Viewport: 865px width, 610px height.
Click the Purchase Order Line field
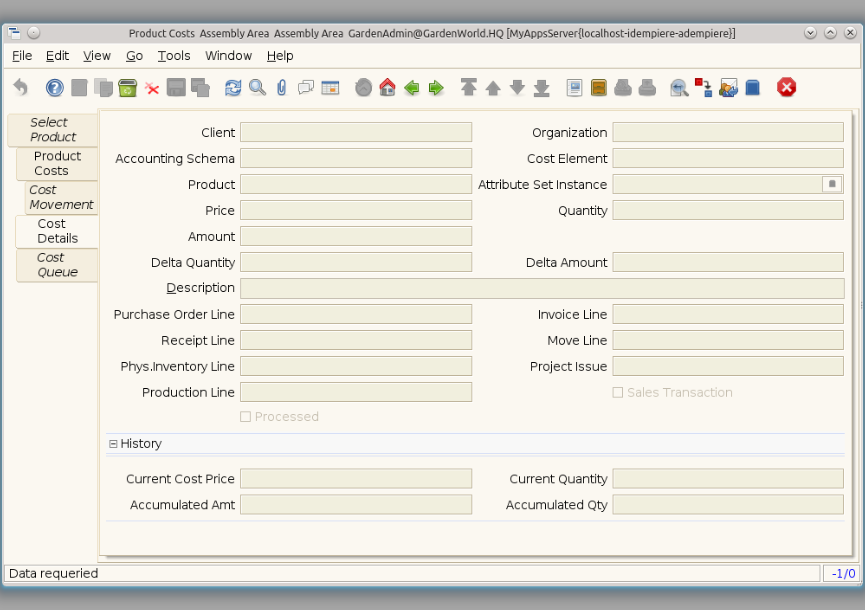click(356, 314)
